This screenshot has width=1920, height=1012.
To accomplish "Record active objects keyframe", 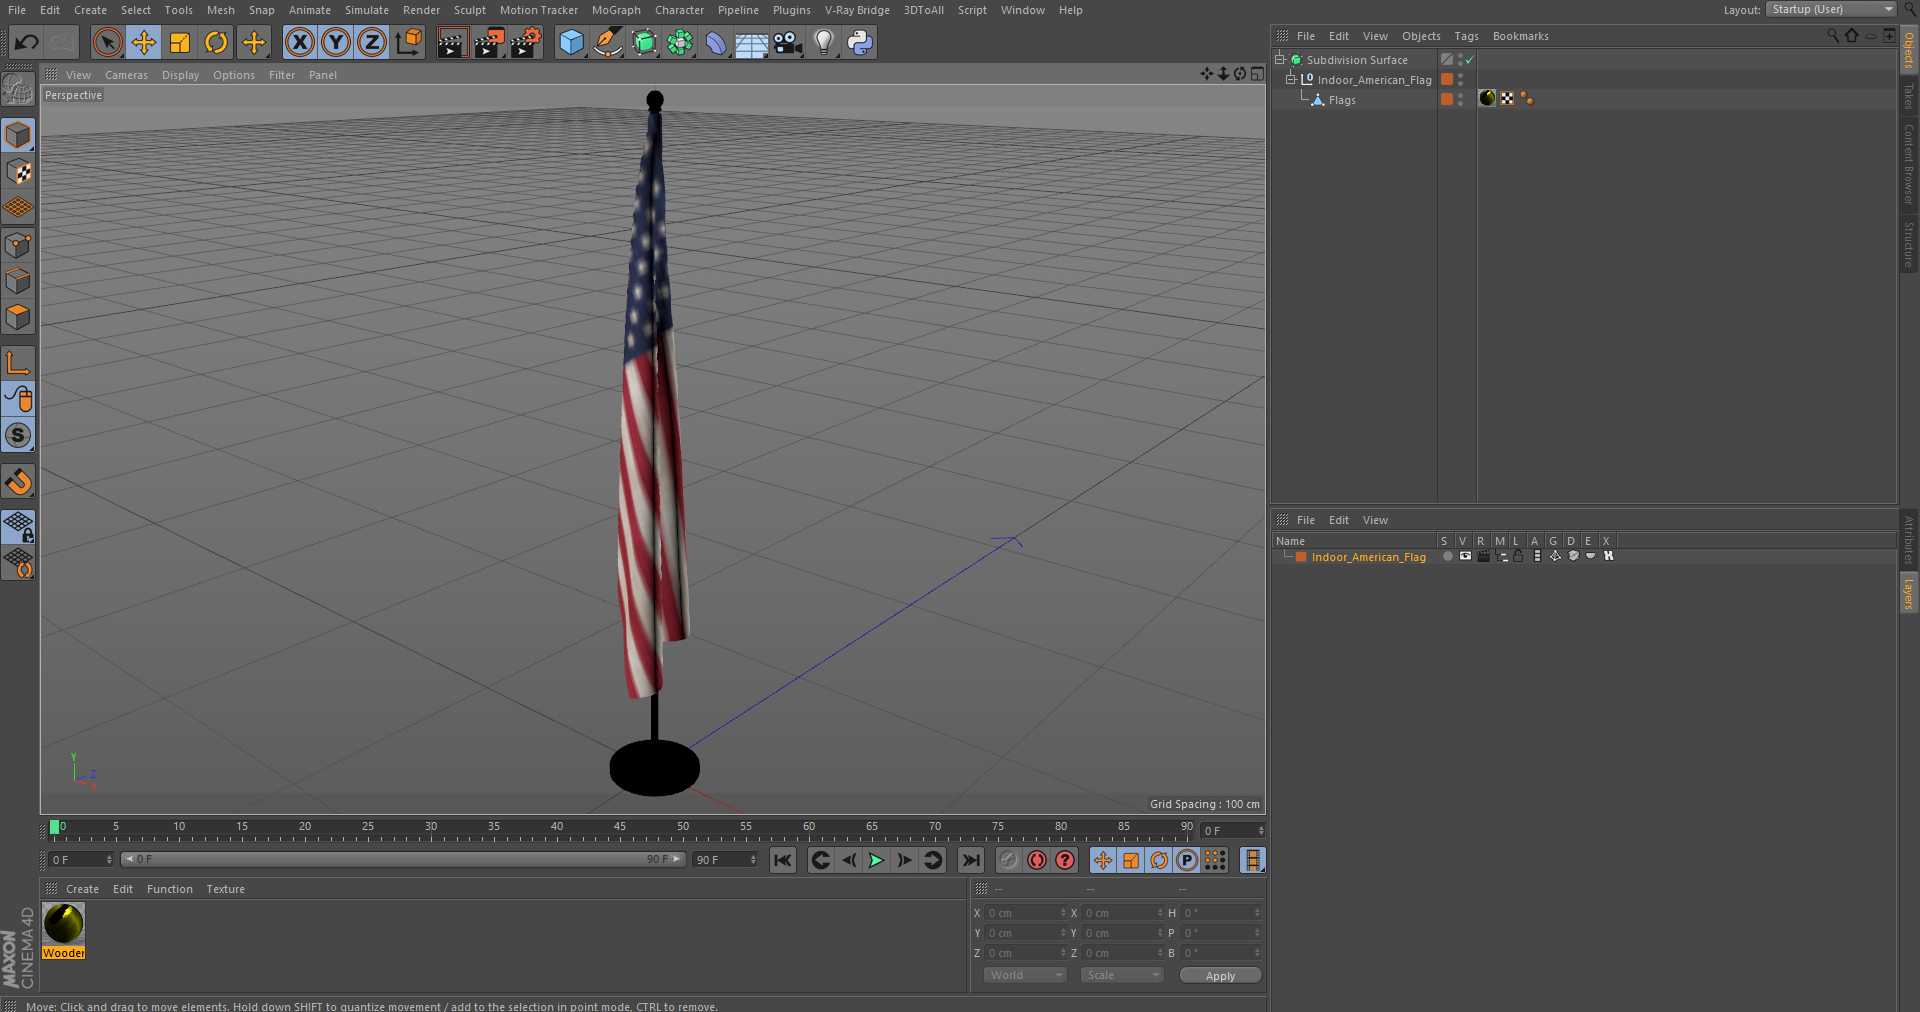I will [1009, 860].
